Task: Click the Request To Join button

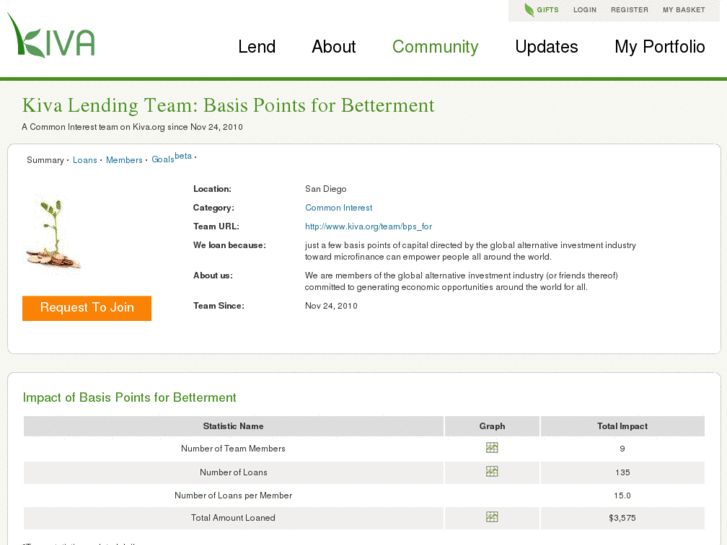Action: pyautogui.click(x=87, y=308)
